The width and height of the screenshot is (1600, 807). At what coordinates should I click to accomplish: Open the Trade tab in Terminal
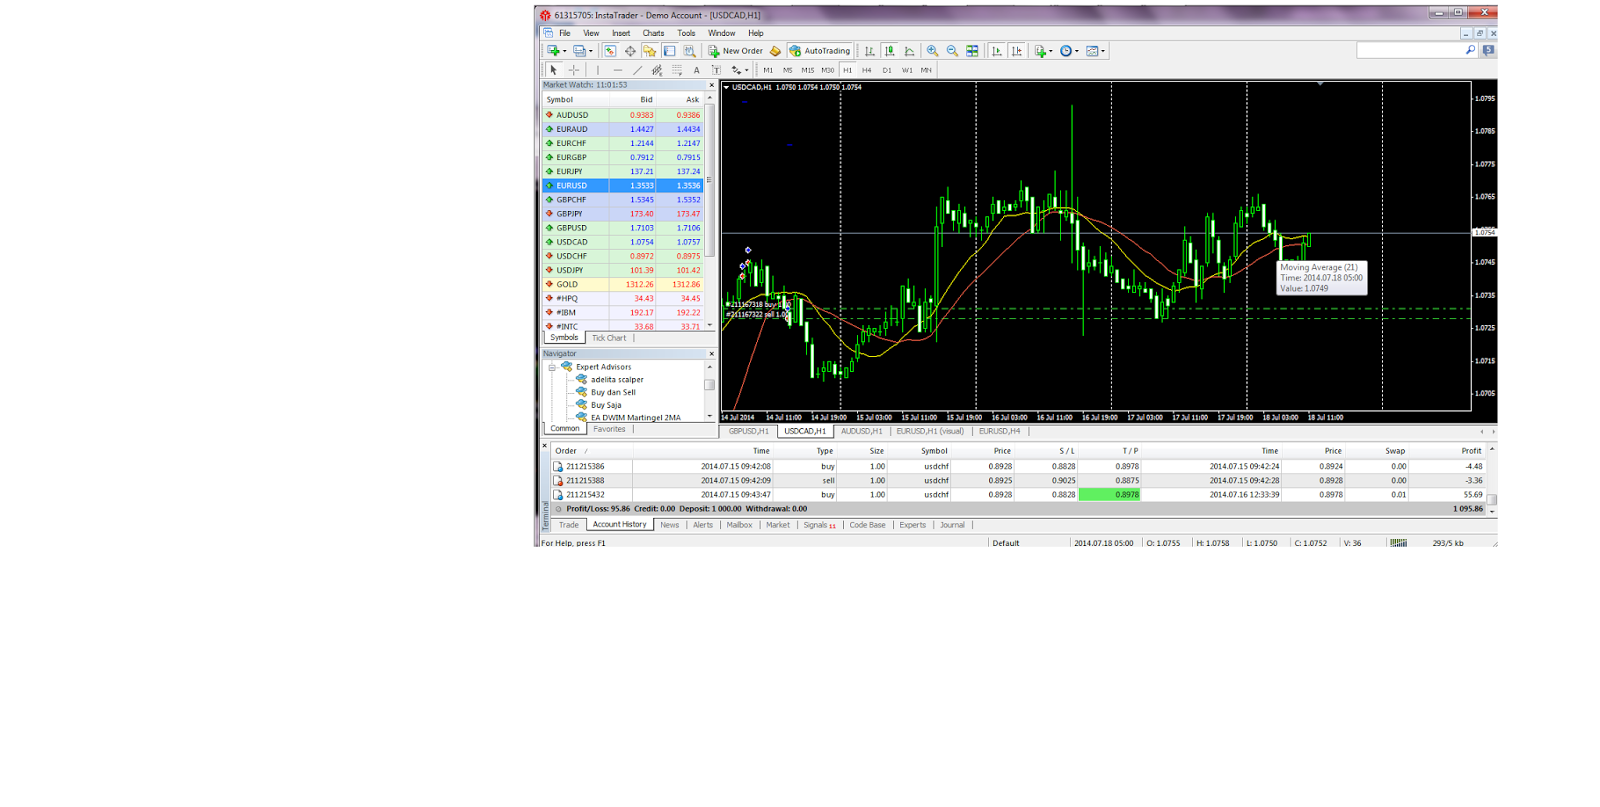tap(569, 525)
